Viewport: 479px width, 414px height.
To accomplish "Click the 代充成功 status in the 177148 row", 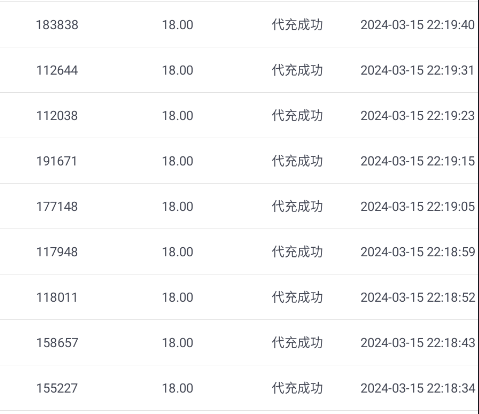I will pos(297,207).
